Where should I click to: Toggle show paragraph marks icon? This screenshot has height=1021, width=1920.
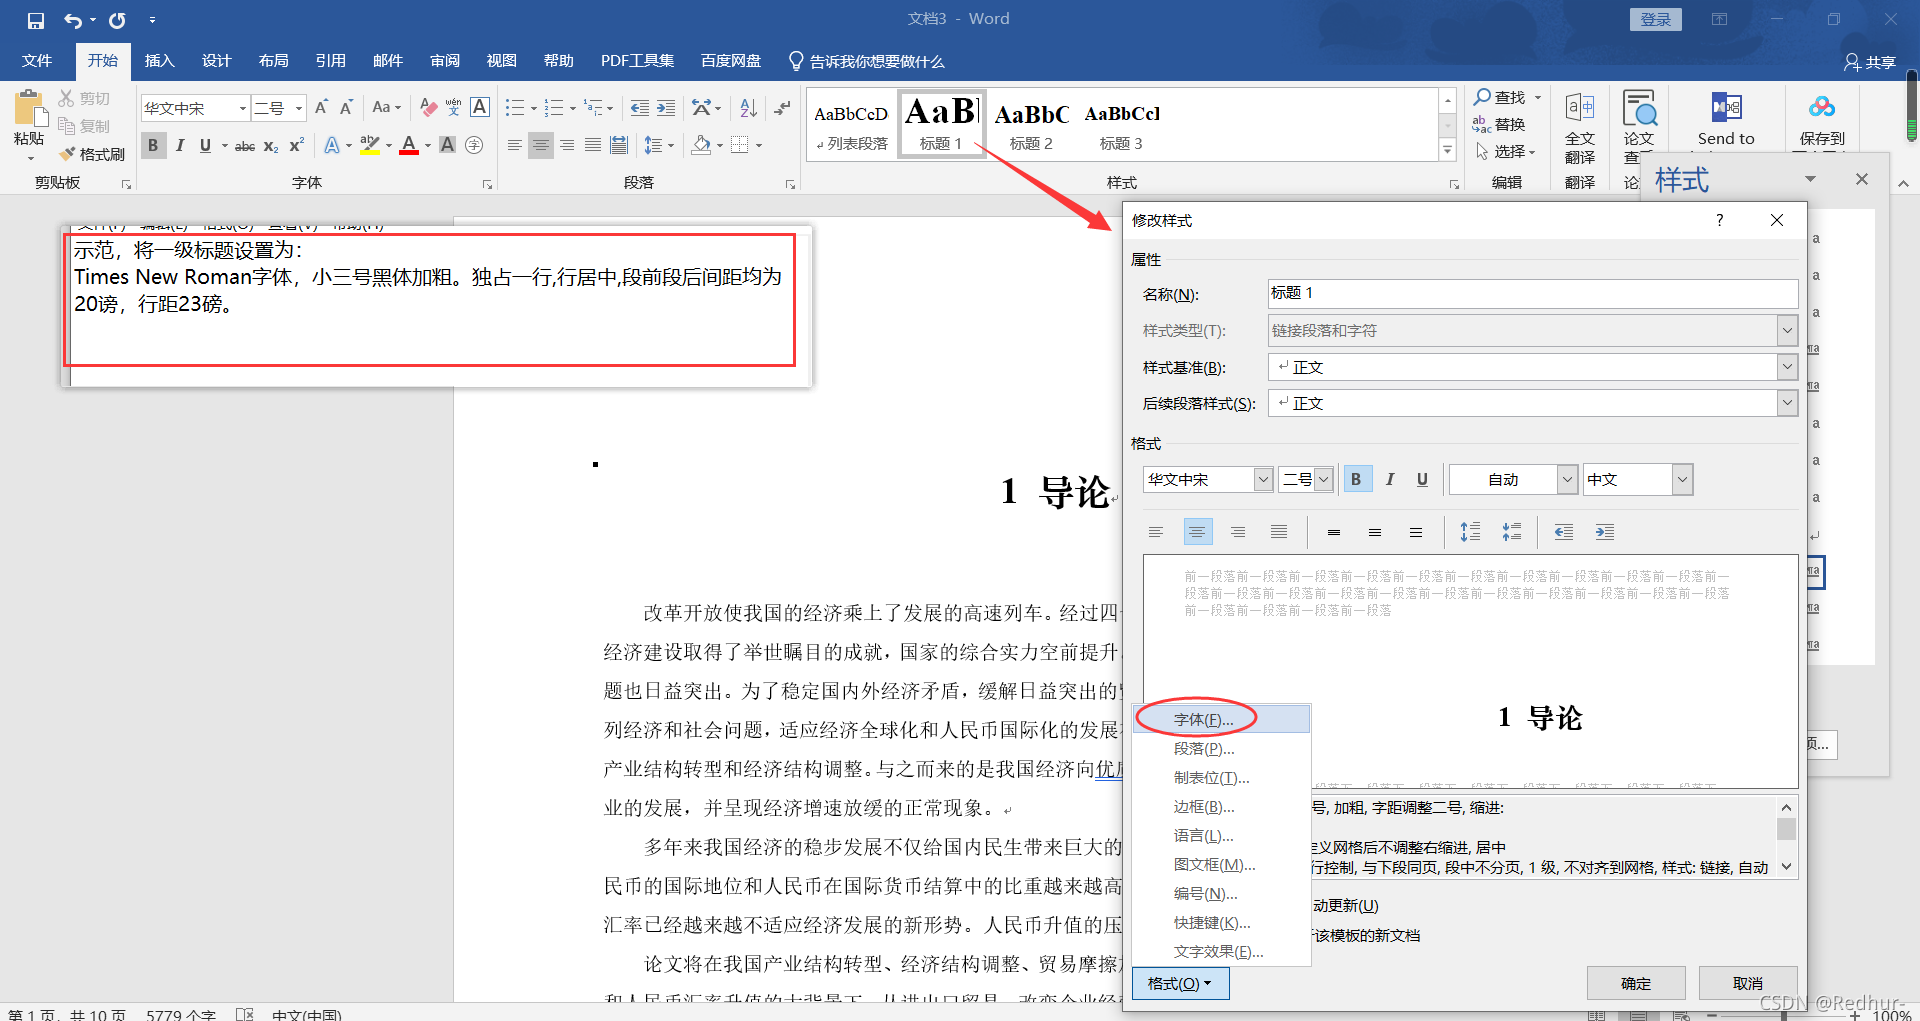click(x=782, y=107)
